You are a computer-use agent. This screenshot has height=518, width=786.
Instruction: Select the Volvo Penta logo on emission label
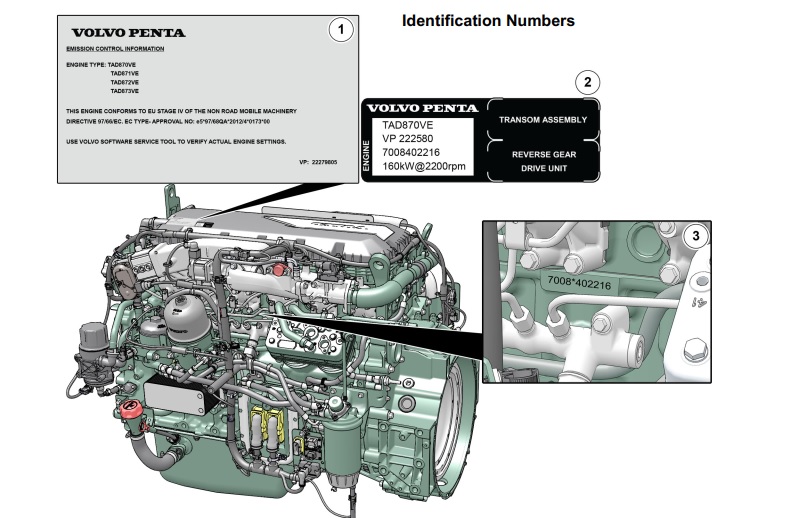pos(128,33)
